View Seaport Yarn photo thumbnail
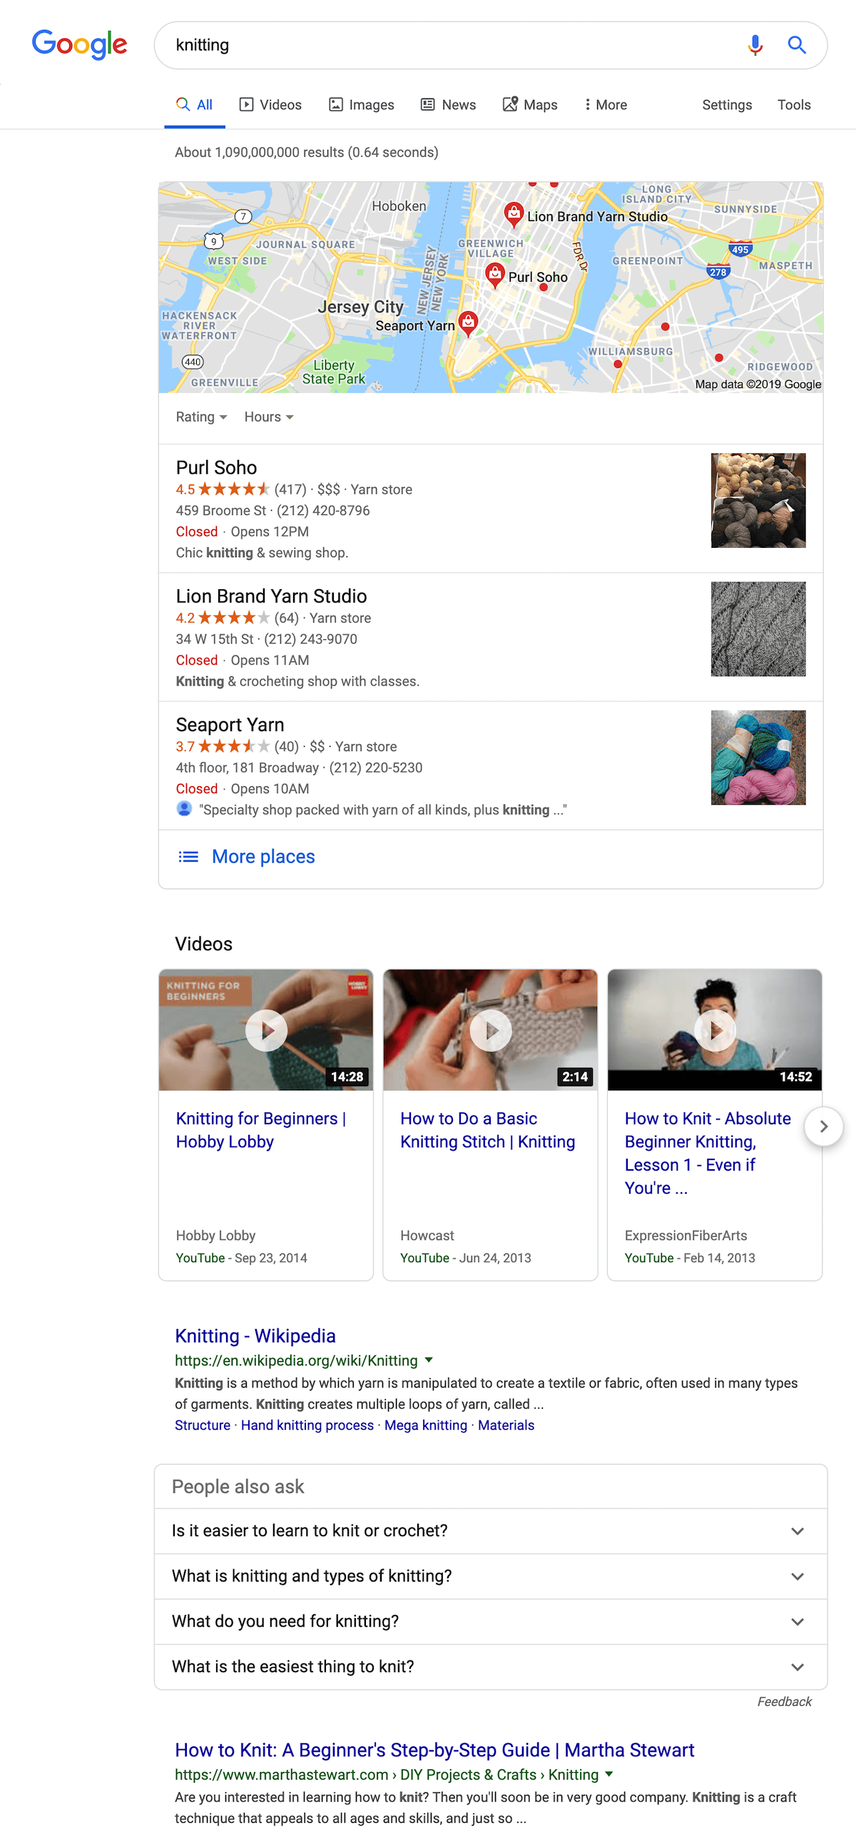Viewport: 856px width, 1842px height. tap(758, 758)
